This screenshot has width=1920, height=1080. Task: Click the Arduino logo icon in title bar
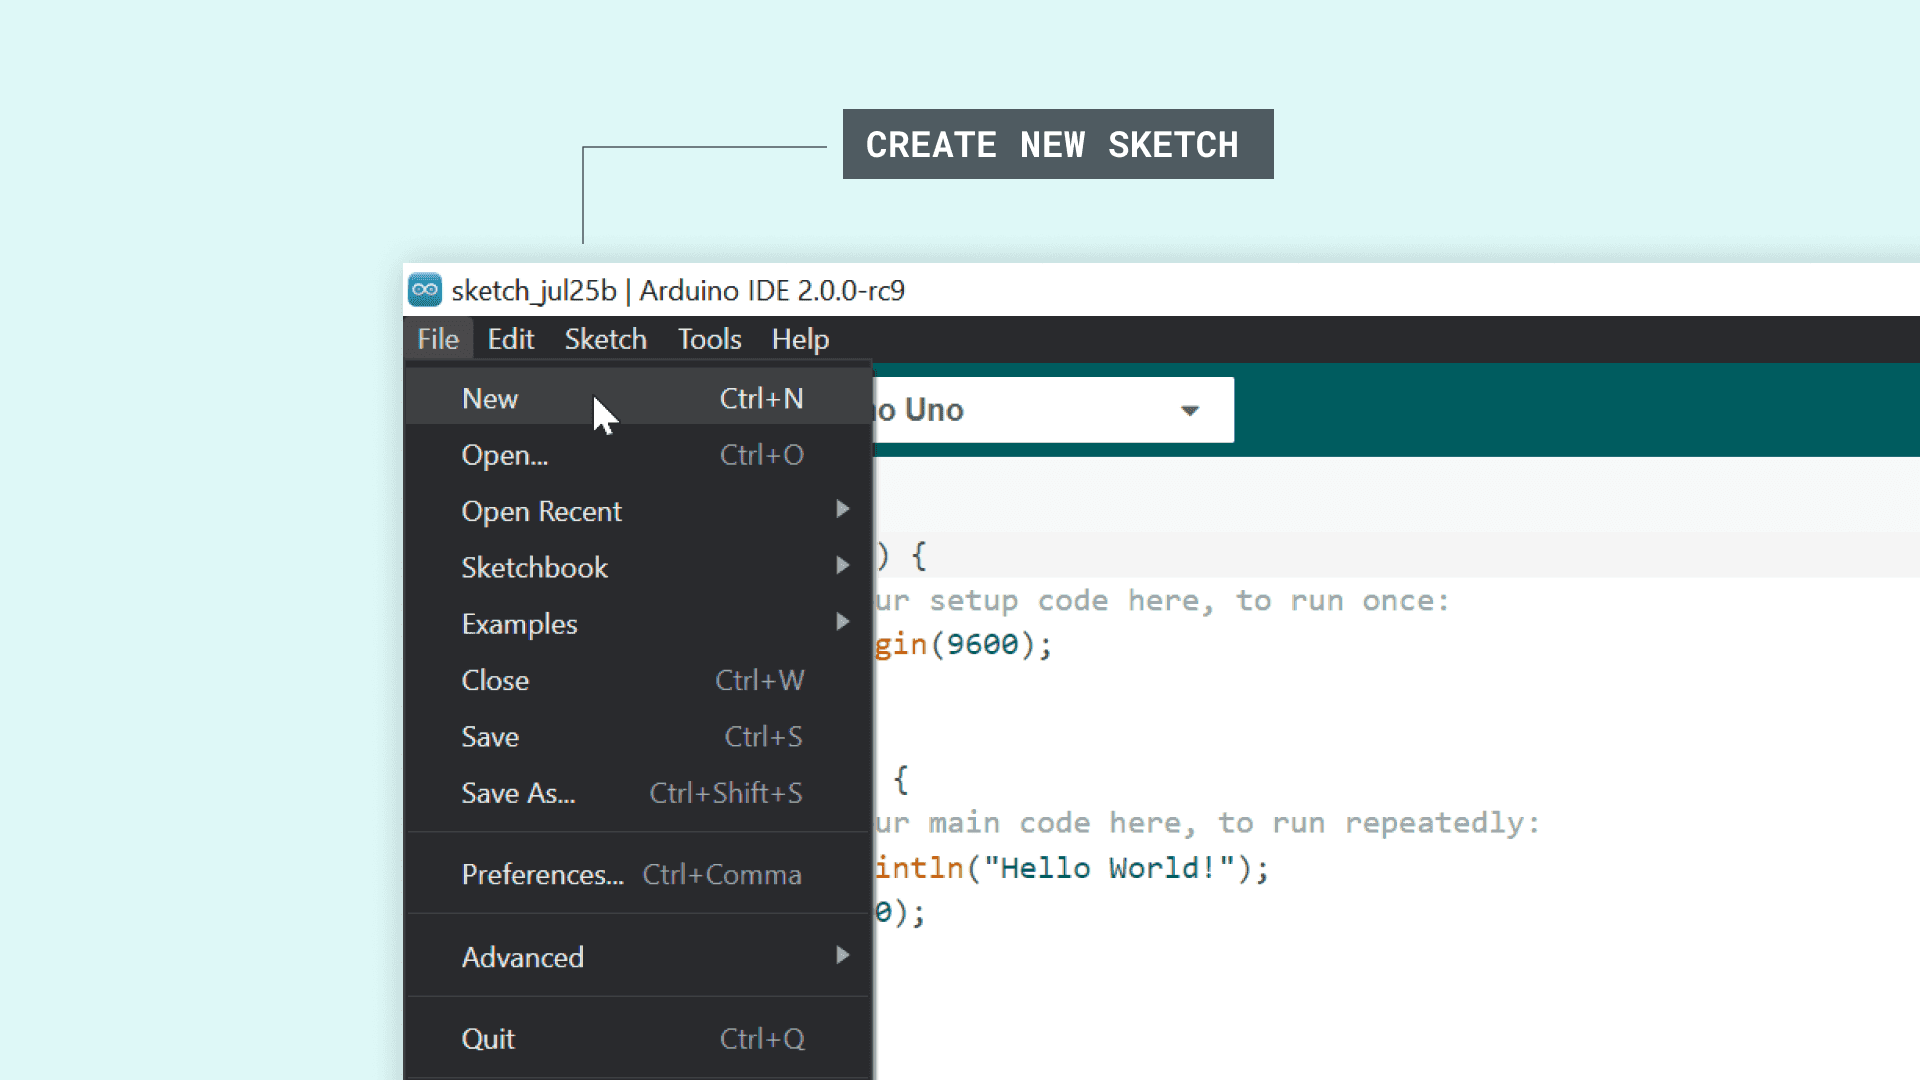tap(425, 290)
